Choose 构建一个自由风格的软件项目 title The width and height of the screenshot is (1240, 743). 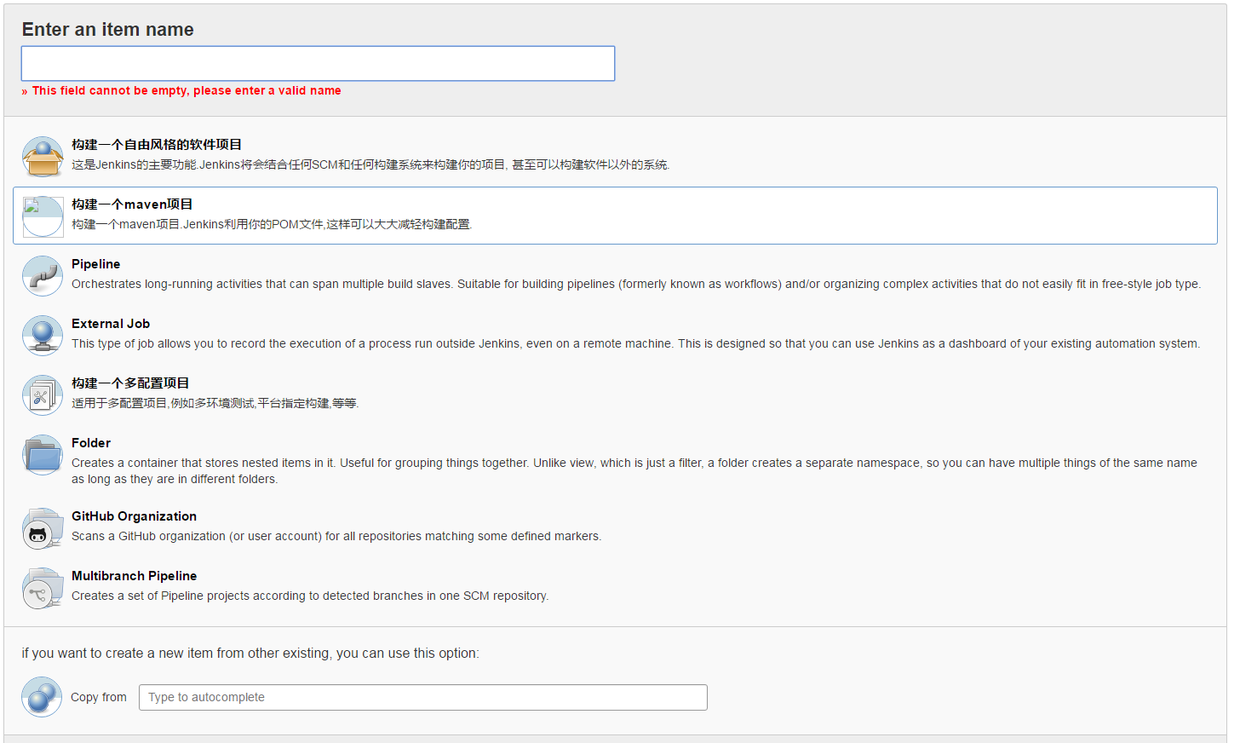[x=157, y=145]
